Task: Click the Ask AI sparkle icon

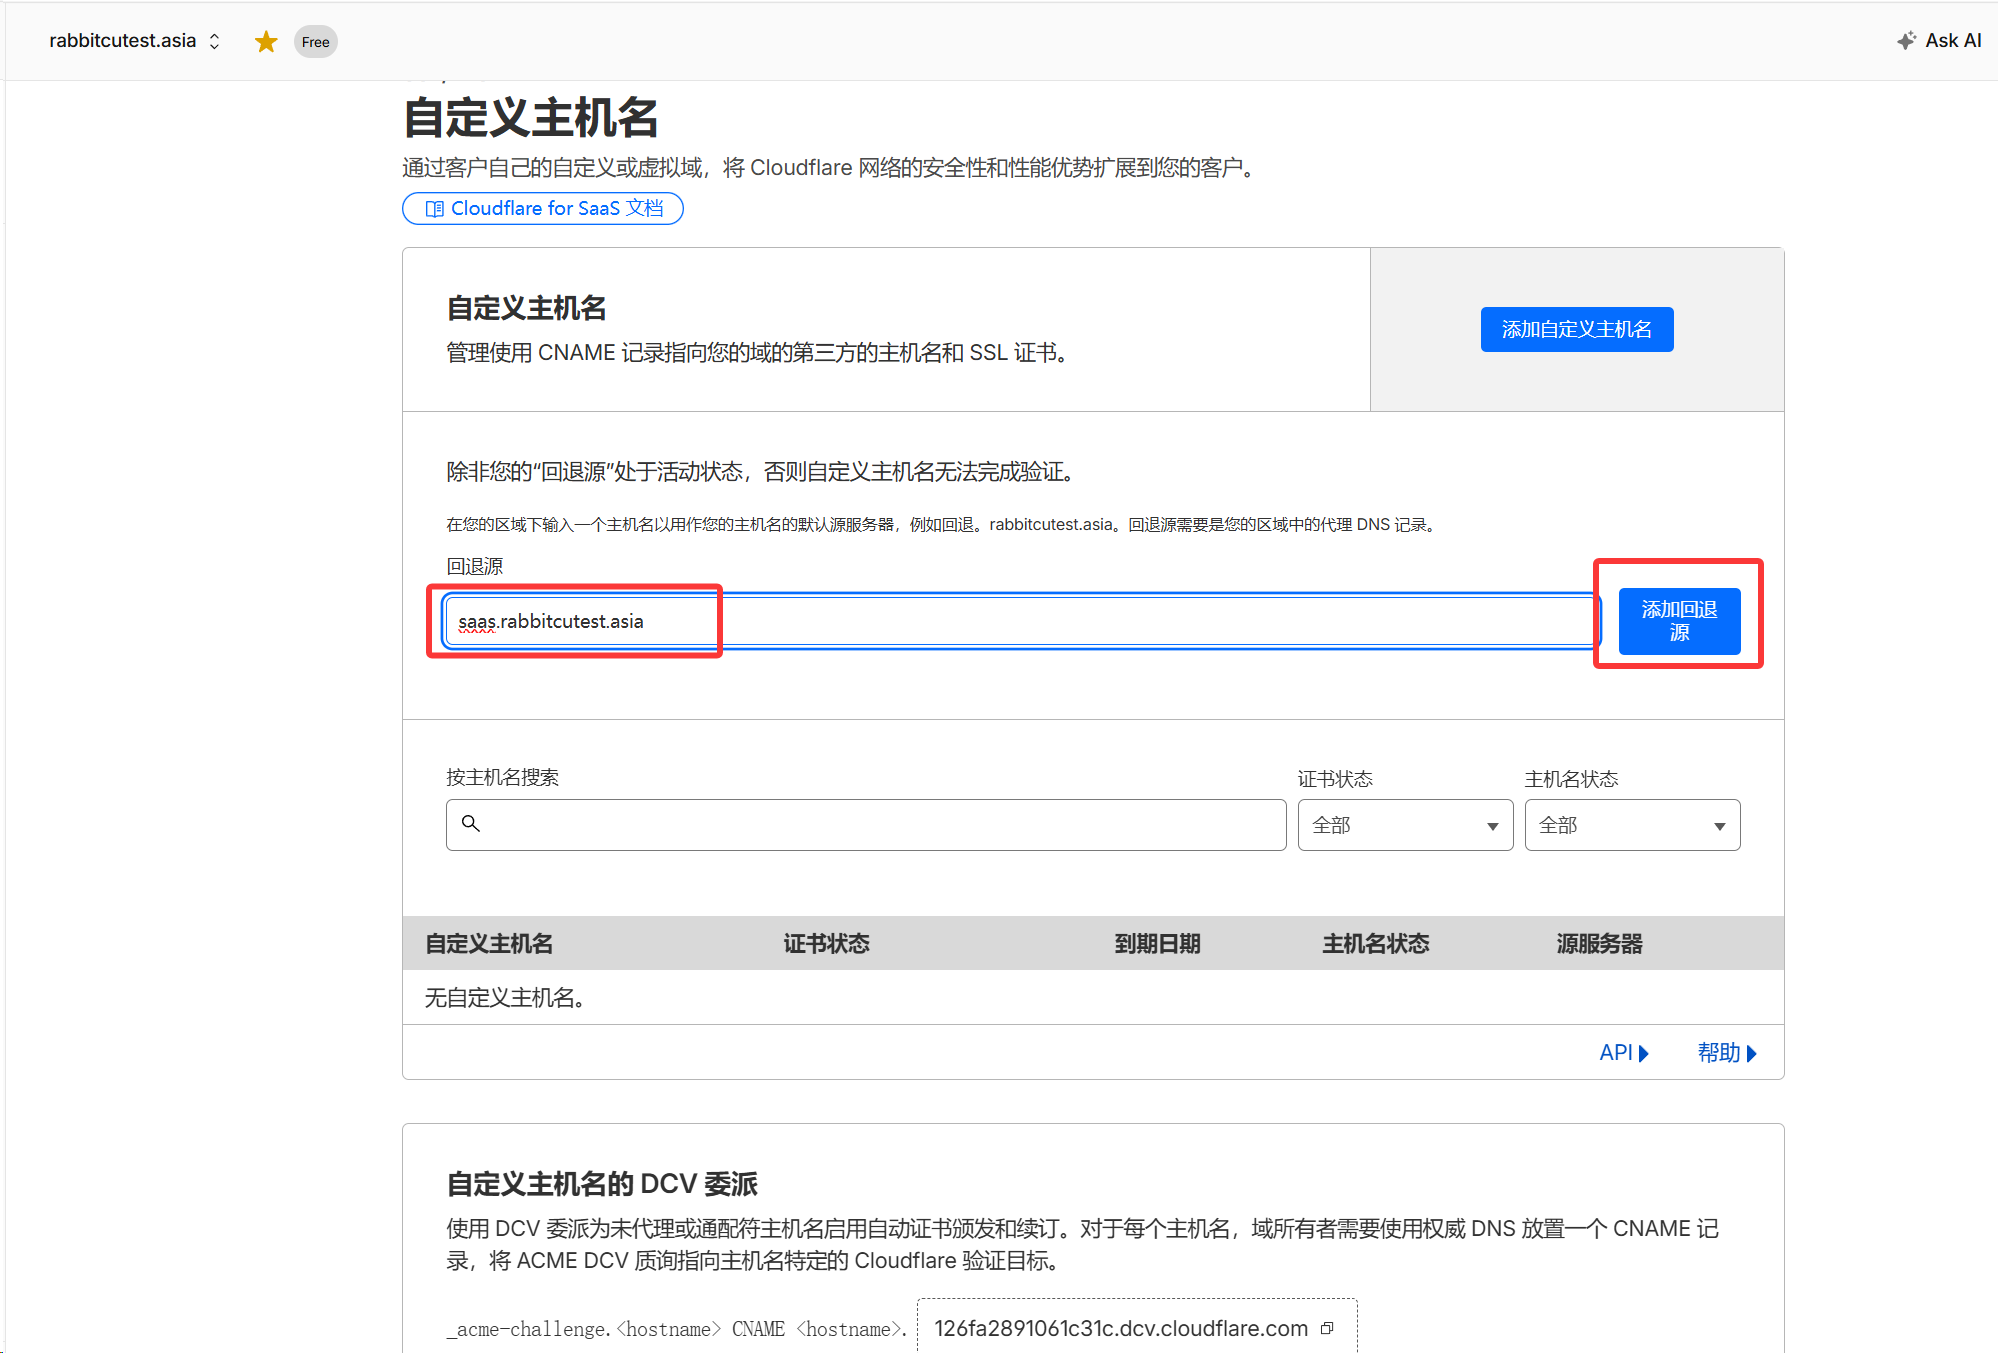Action: coord(1906,41)
